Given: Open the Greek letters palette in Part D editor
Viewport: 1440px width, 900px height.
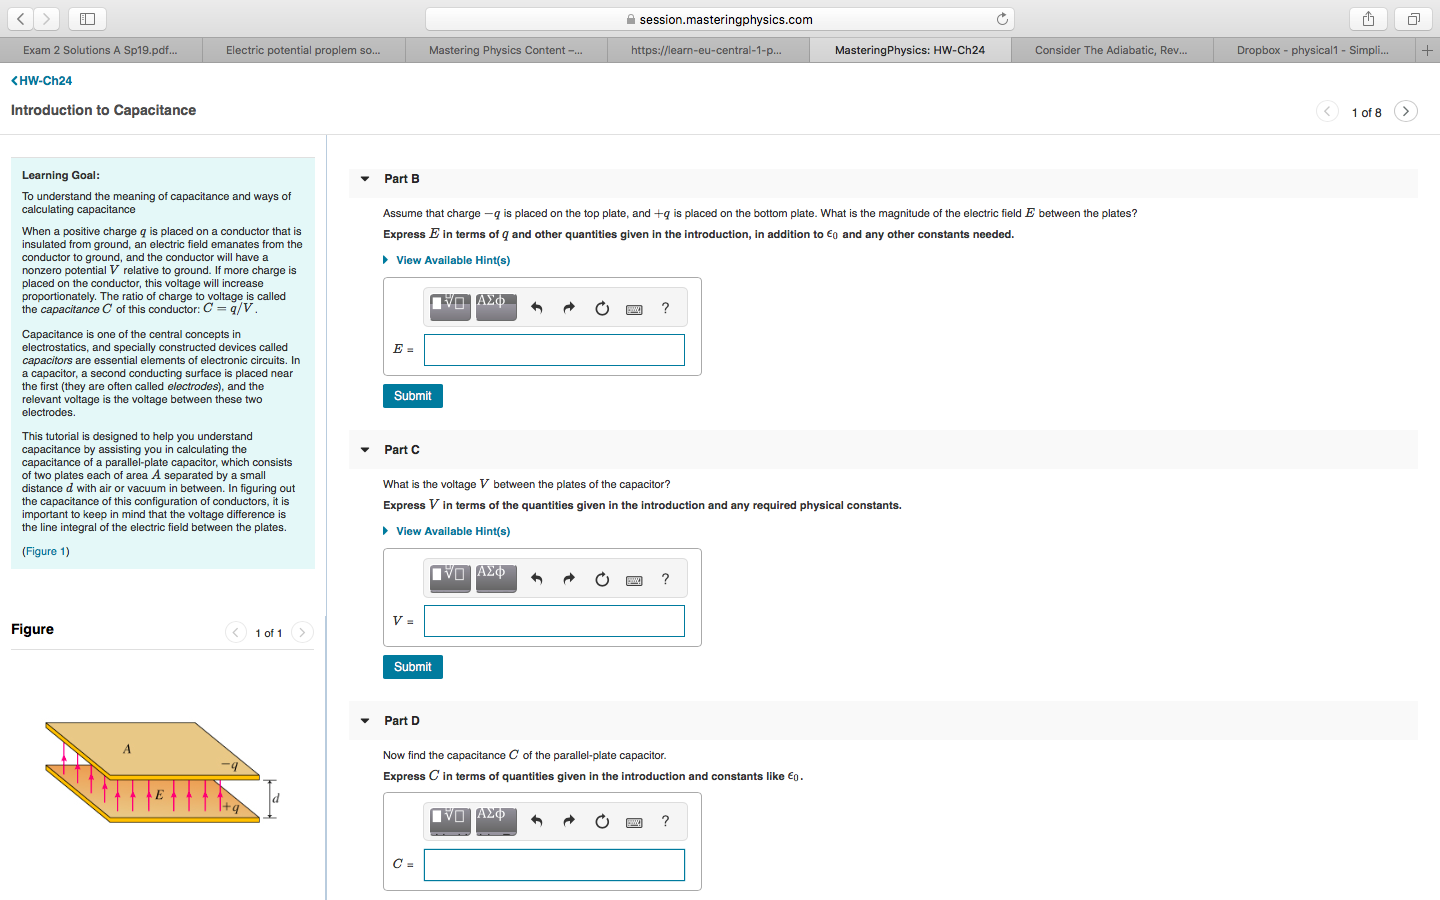Looking at the screenshot, I should [496, 821].
